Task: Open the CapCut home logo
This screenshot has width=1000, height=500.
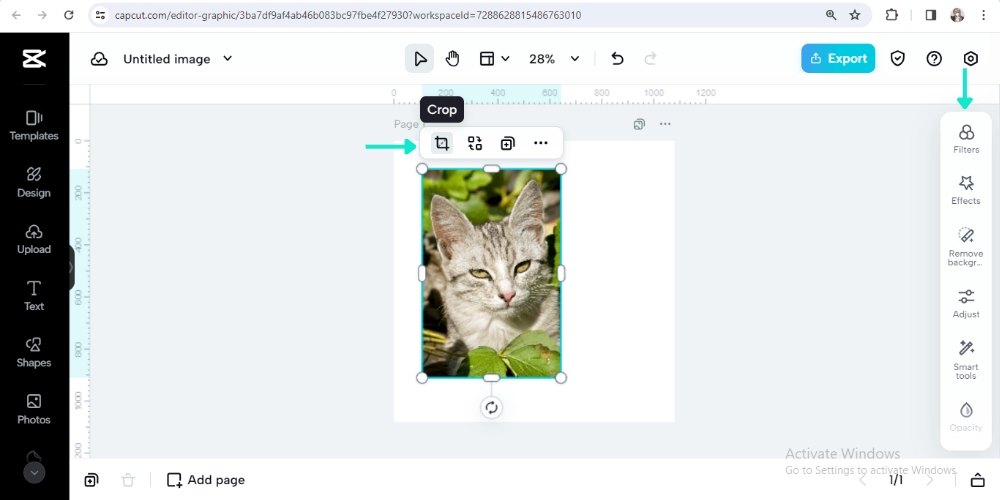Action: [34, 59]
